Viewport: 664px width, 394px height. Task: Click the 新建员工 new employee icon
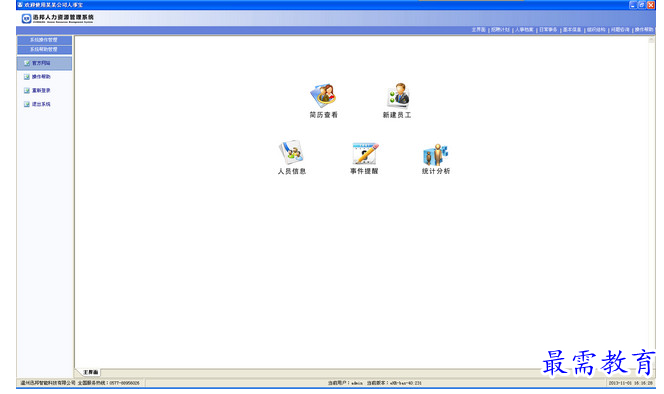coord(397,95)
